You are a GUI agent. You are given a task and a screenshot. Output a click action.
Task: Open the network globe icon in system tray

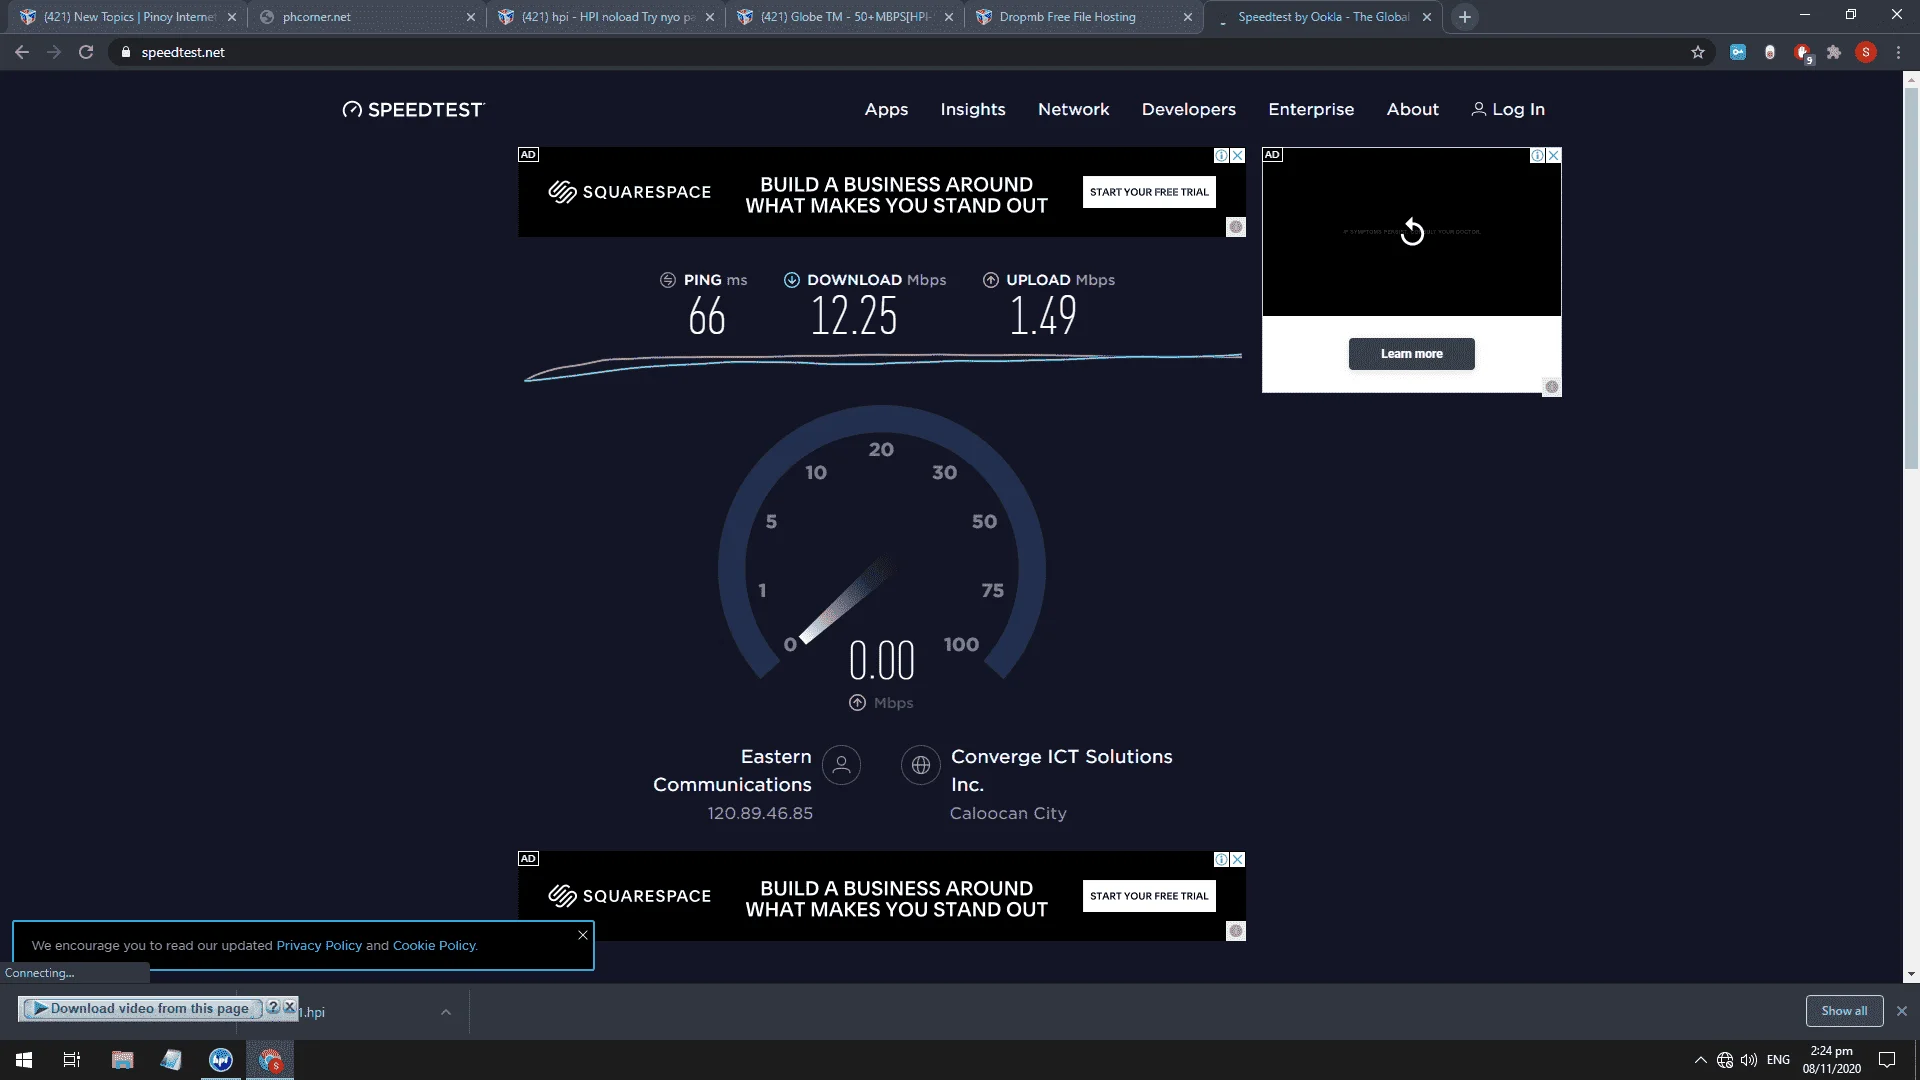1725,1060
